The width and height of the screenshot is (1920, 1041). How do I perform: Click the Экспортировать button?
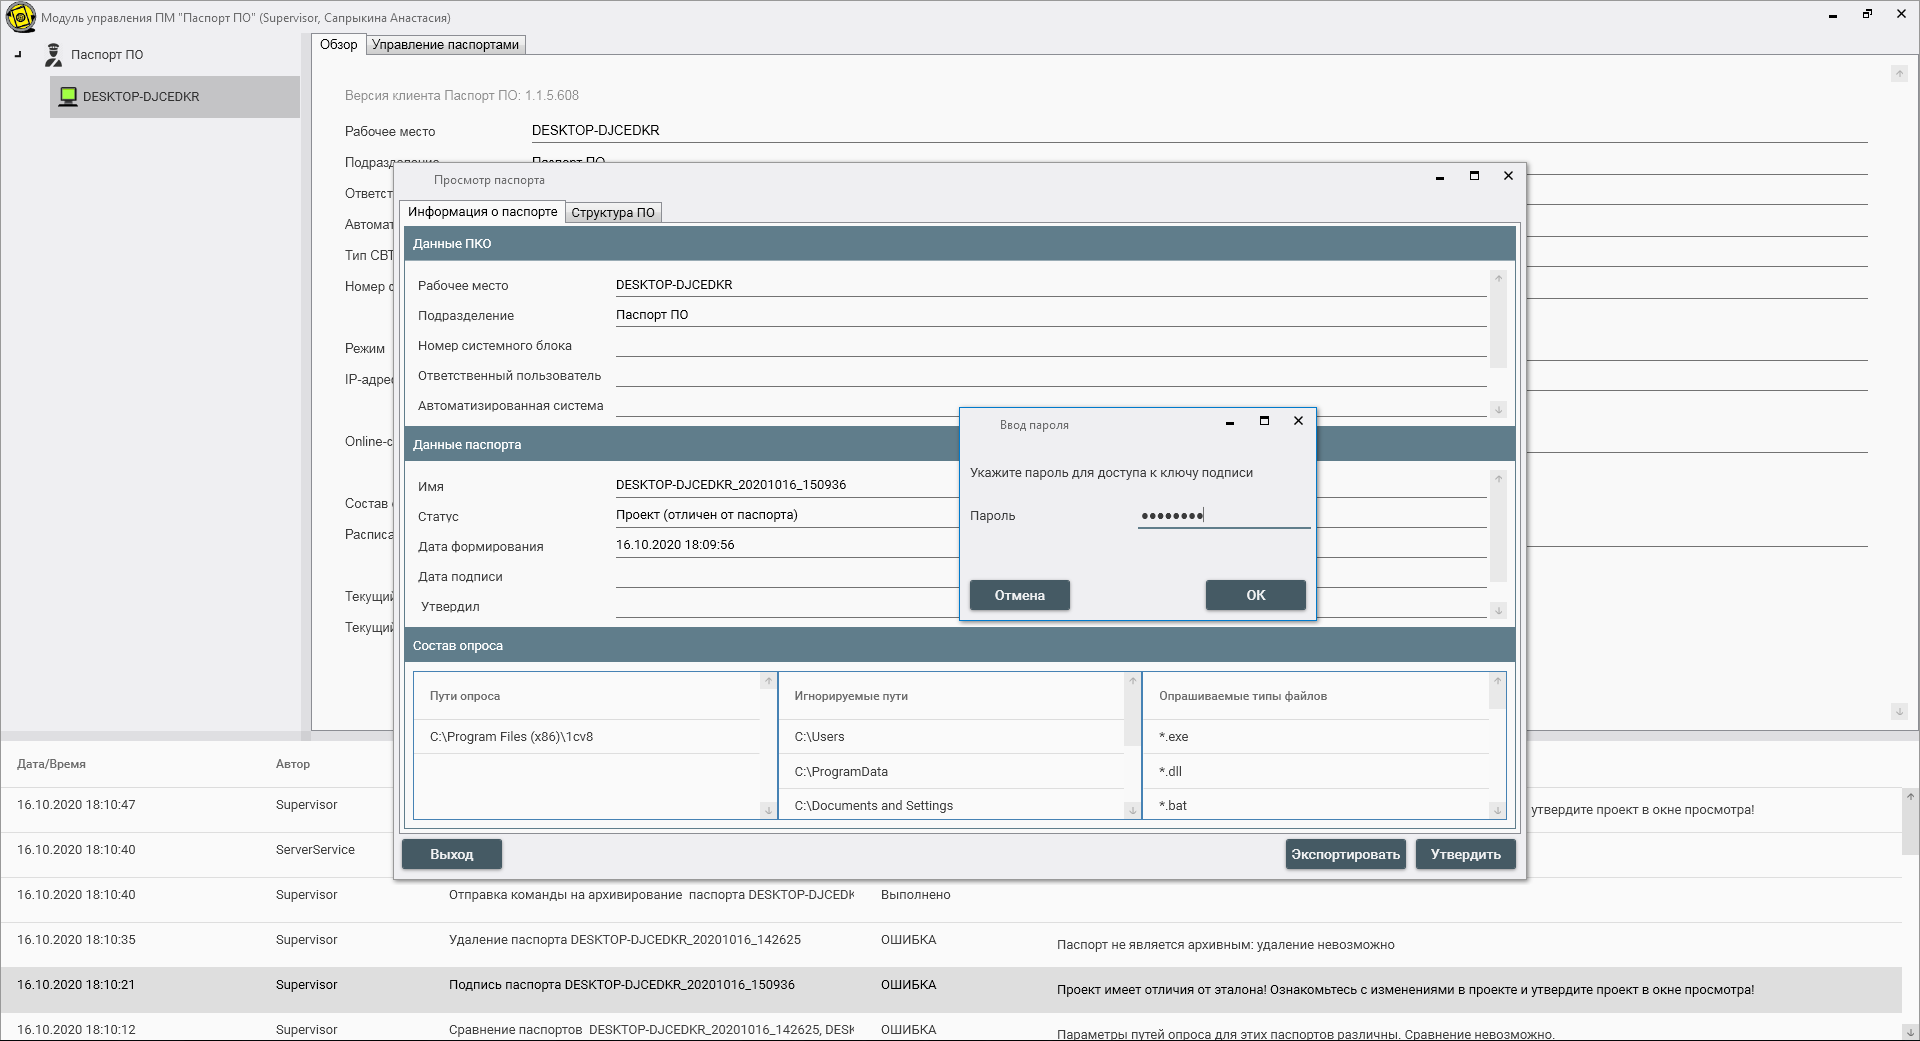[x=1345, y=854]
